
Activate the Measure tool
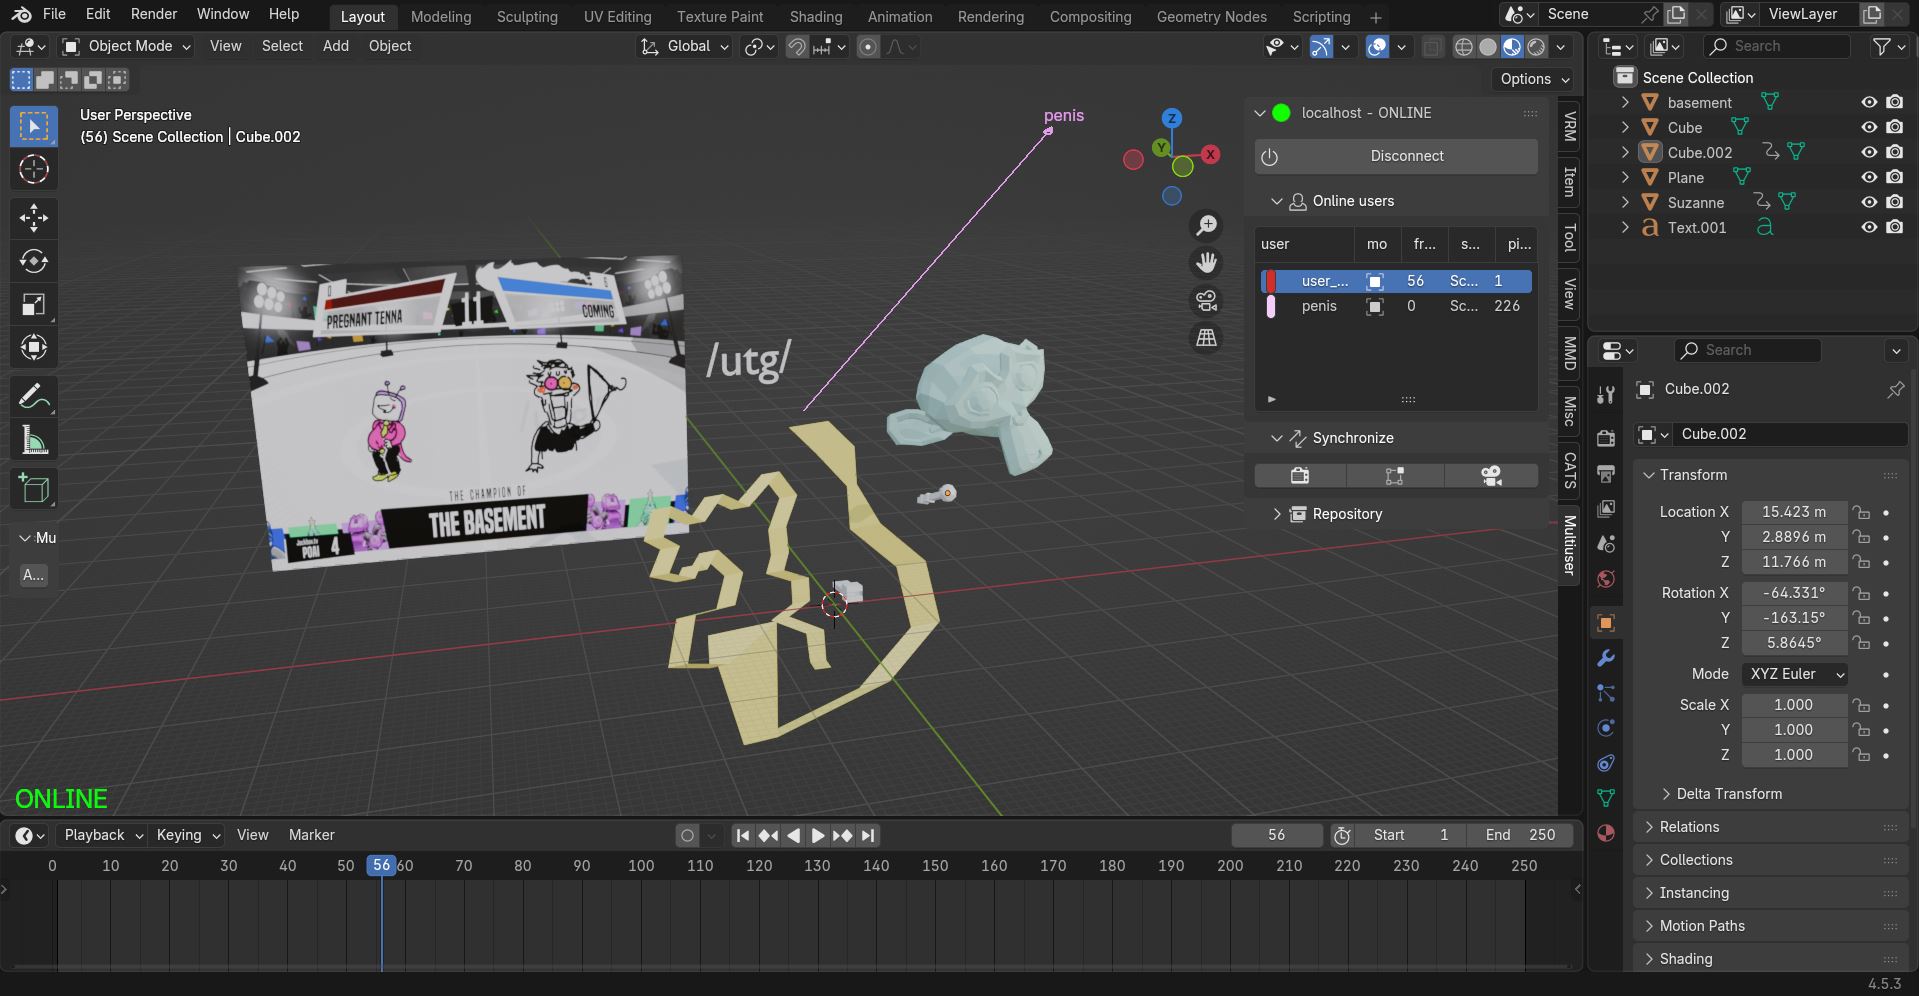34,441
